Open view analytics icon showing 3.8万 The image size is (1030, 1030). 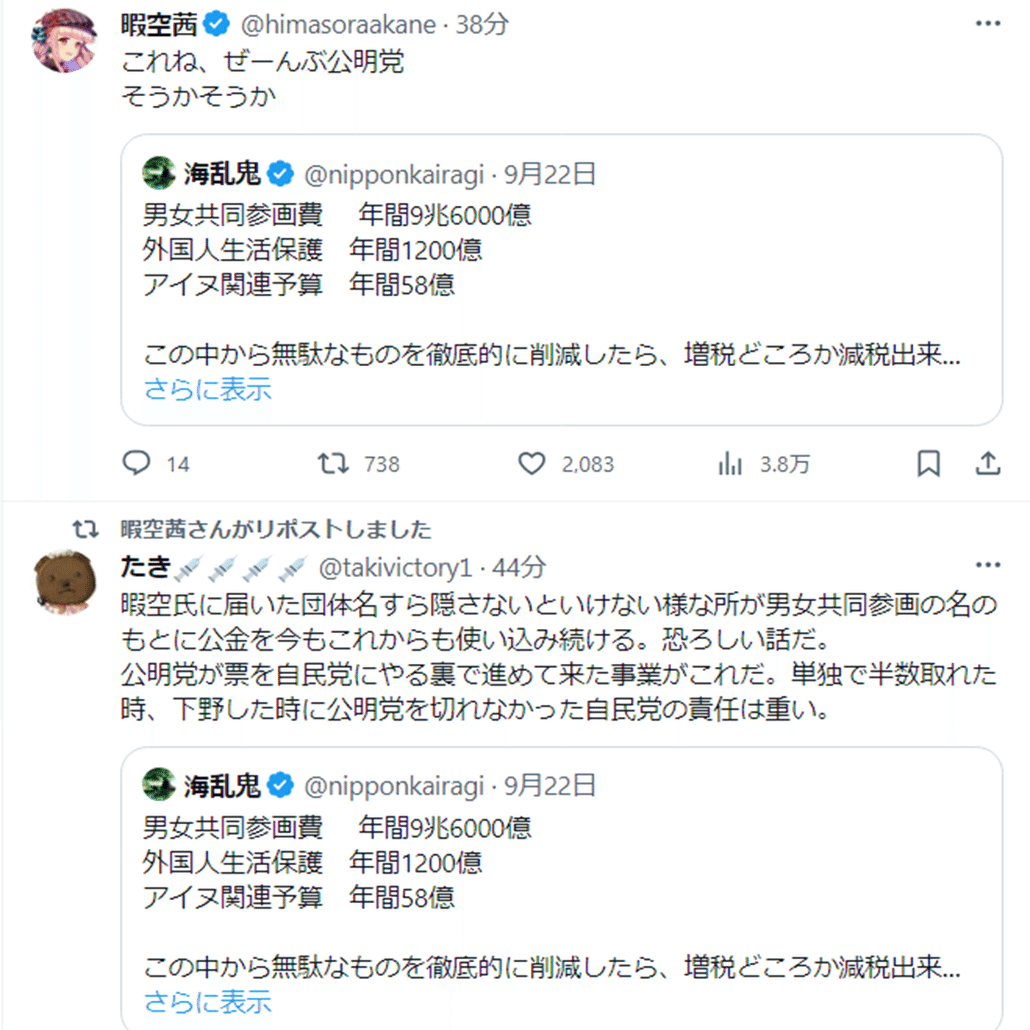[731, 464]
